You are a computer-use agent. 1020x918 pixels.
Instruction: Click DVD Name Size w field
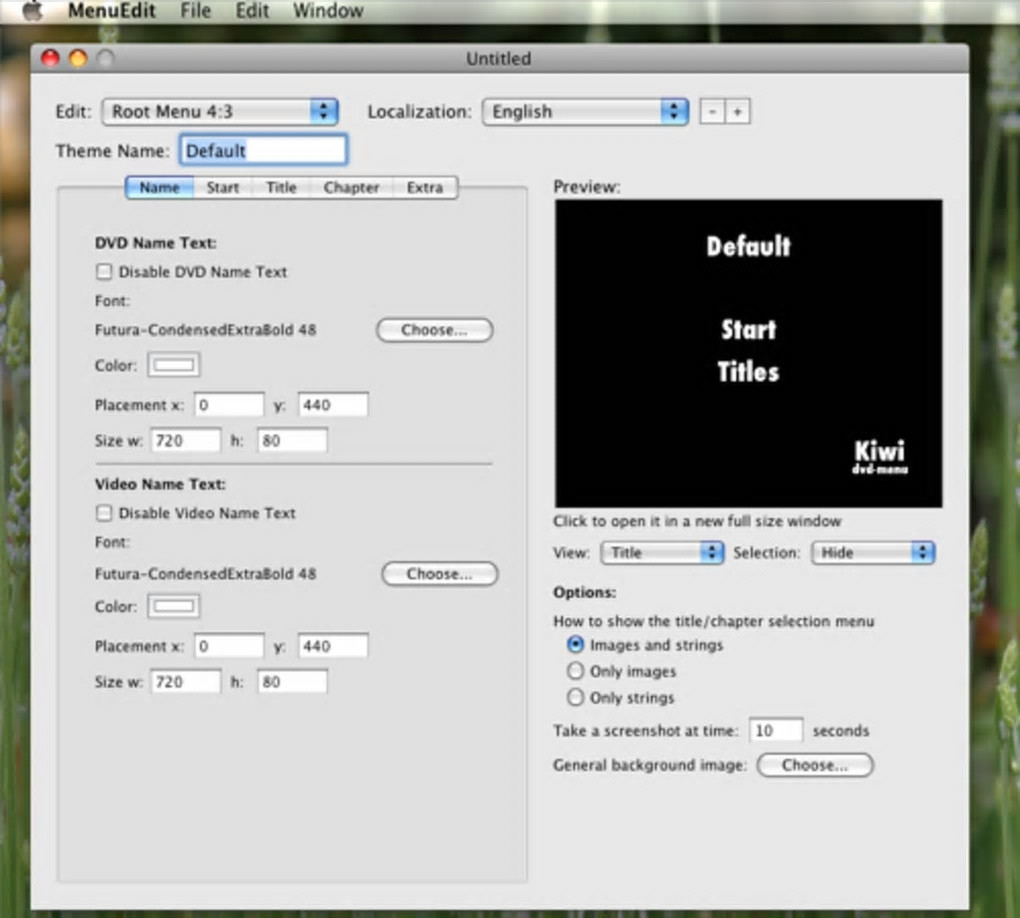point(185,440)
